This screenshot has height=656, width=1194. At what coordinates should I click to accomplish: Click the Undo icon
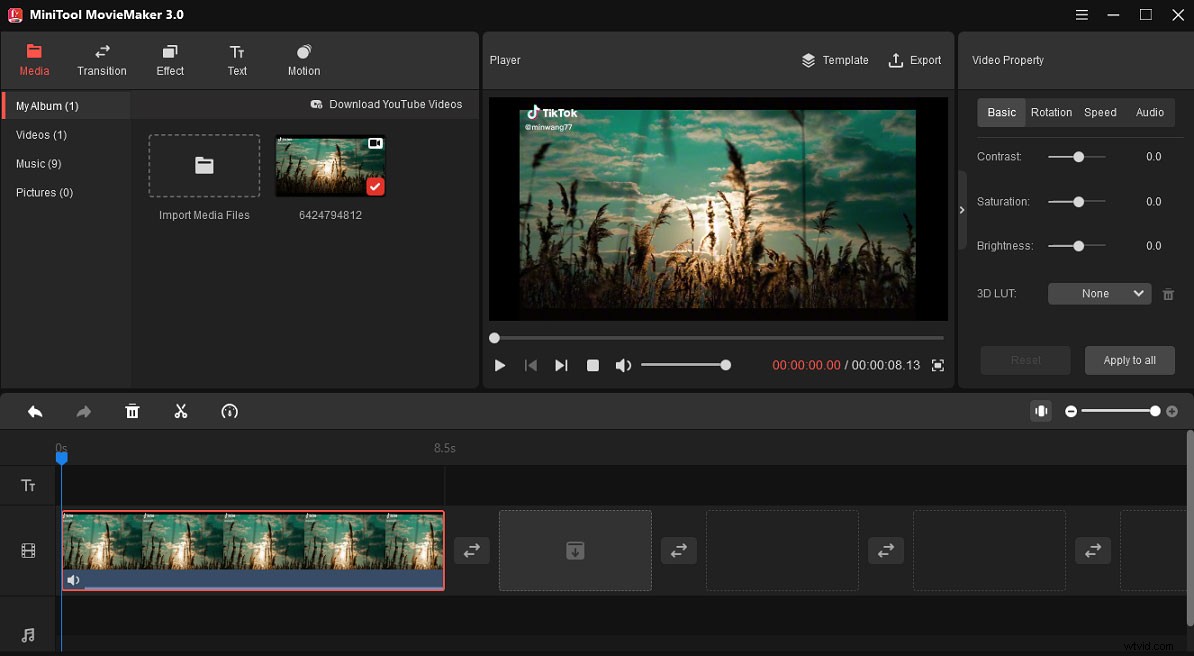coord(35,411)
